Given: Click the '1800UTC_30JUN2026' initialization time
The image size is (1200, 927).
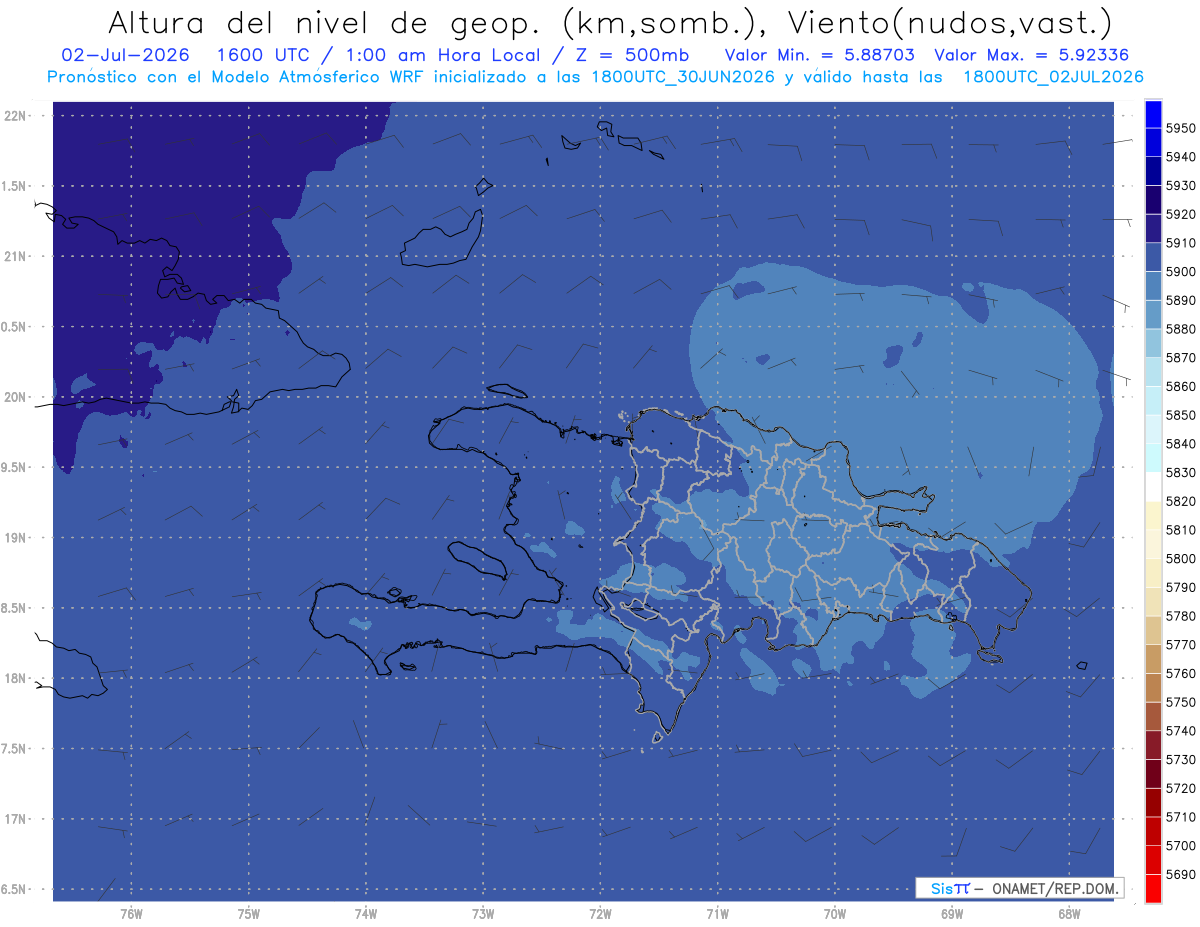Looking at the screenshot, I should point(683,77).
